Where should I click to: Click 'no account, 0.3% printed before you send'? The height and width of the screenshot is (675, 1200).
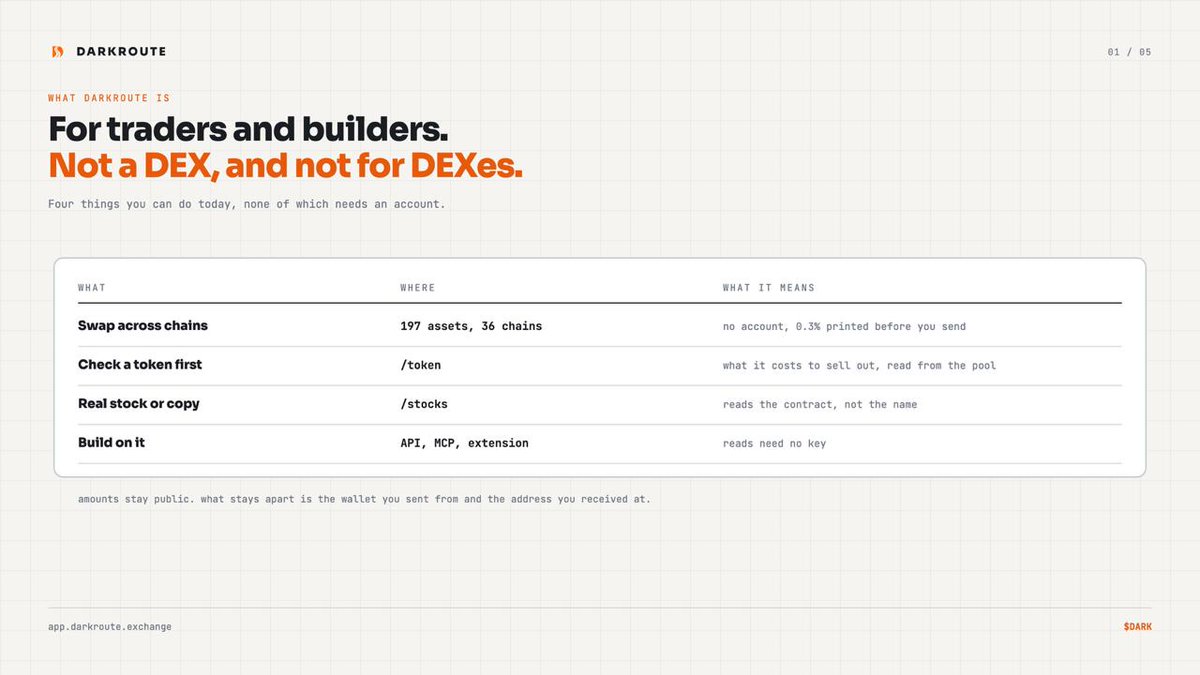tap(844, 327)
